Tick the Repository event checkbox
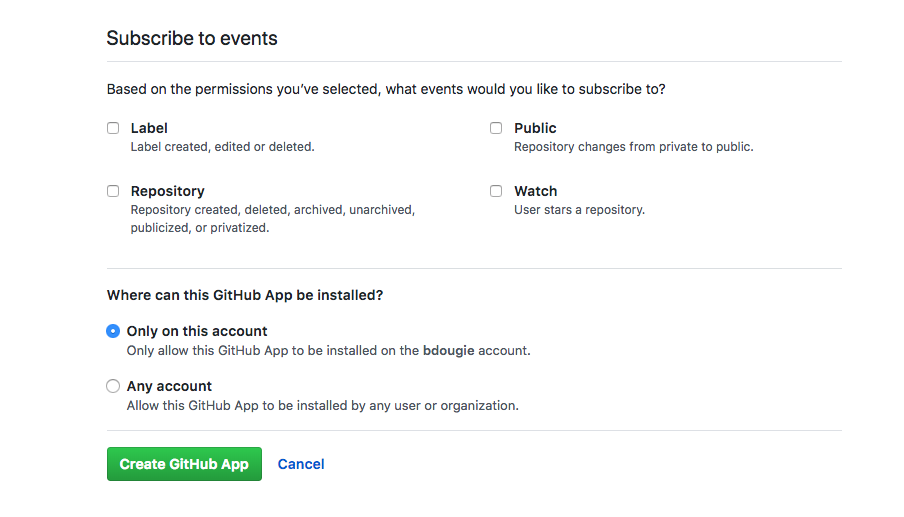The height and width of the screenshot is (517, 904). click(113, 191)
